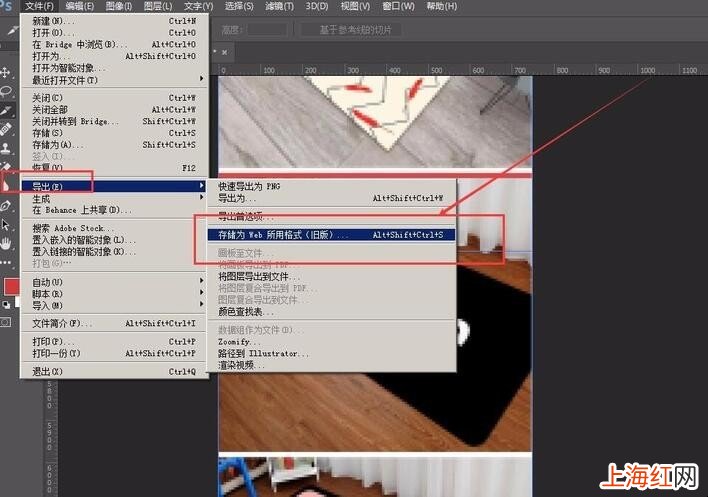This screenshot has height=497, width=708.
Task: Reset default foreground background colors icon
Action: tap(6, 306)
